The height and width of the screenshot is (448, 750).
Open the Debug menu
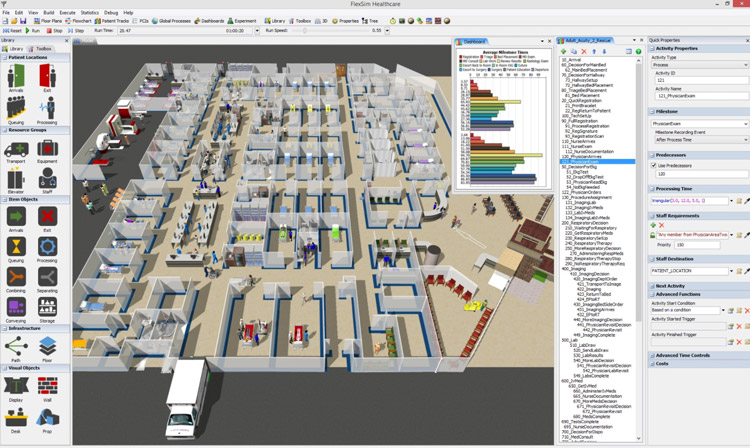point(111,12)
